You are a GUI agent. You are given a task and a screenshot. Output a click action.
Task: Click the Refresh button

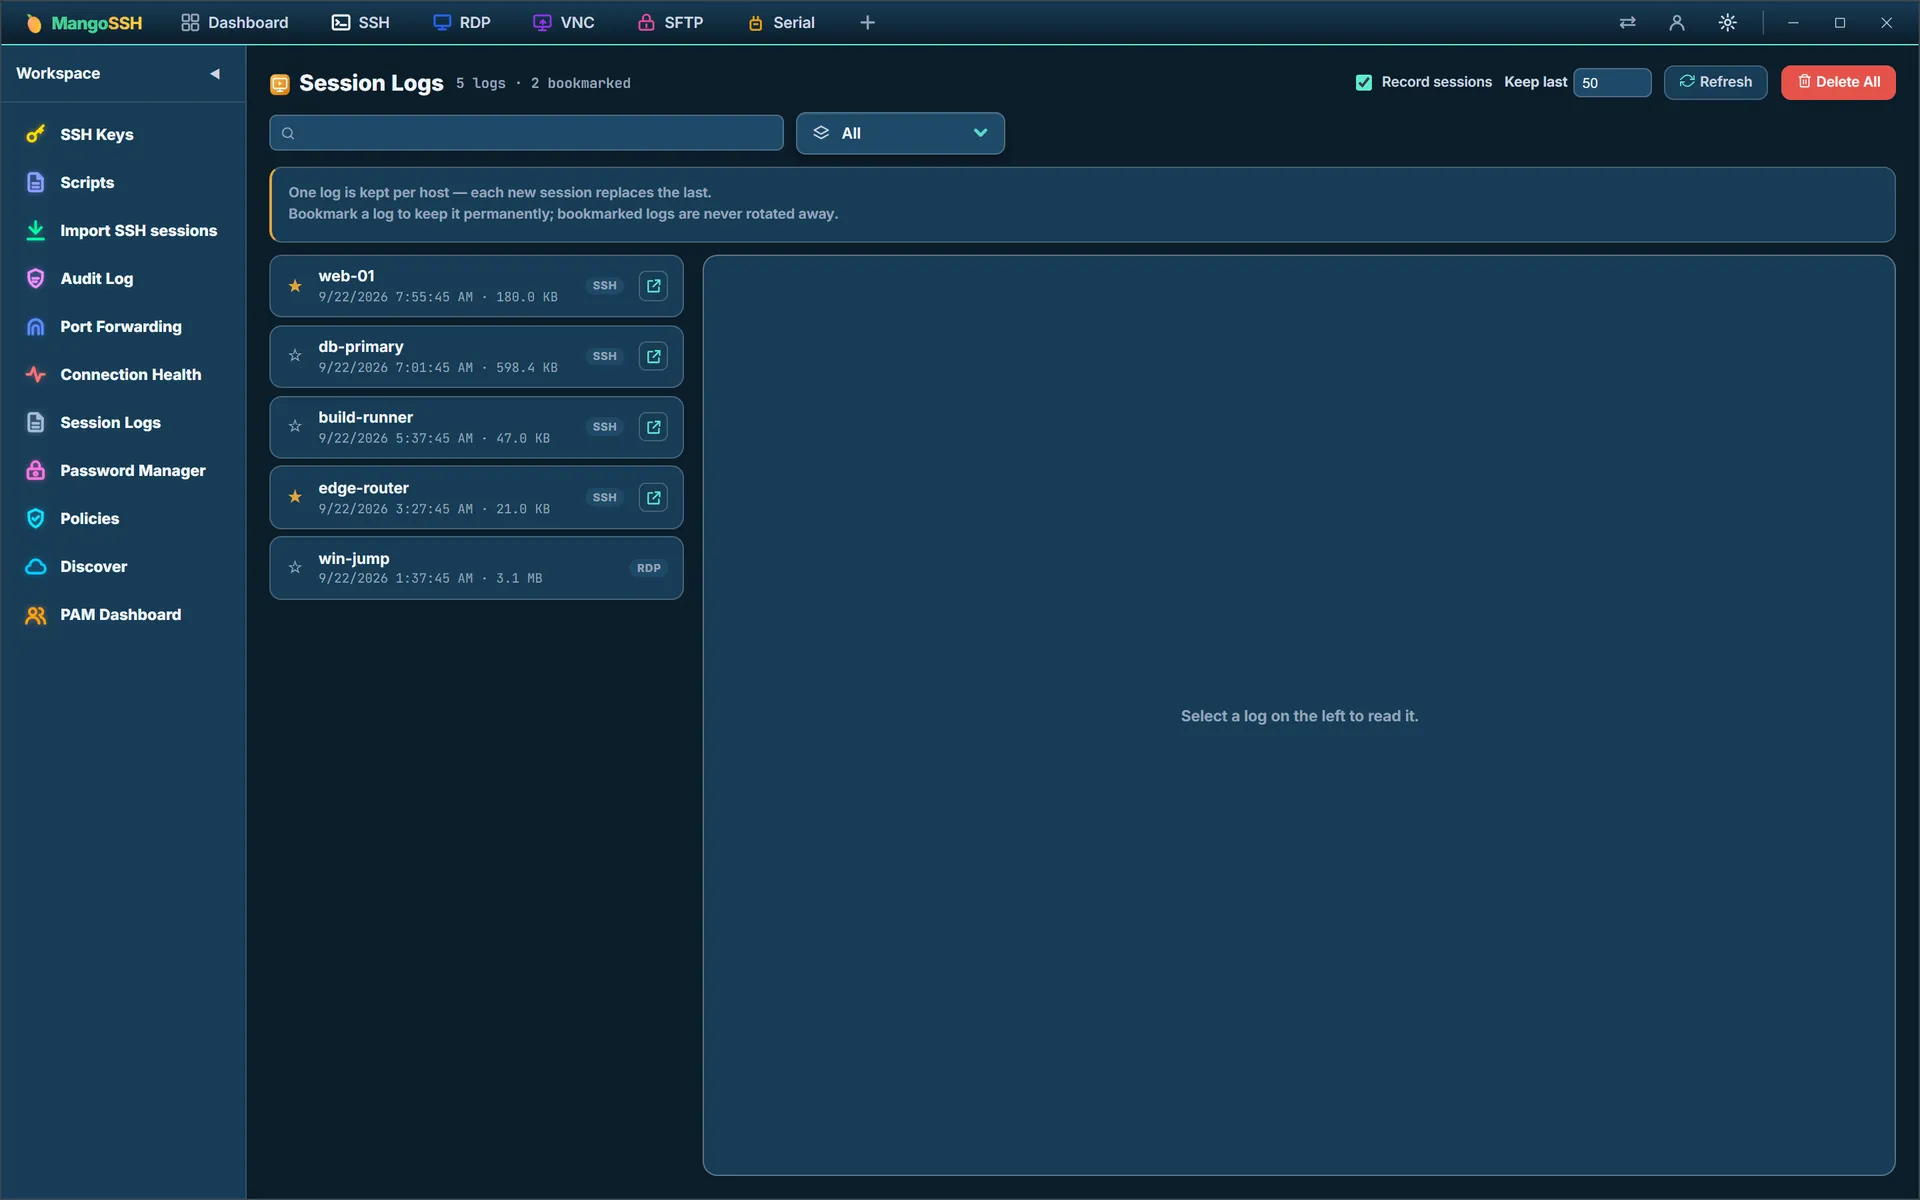coord(1715,82)
